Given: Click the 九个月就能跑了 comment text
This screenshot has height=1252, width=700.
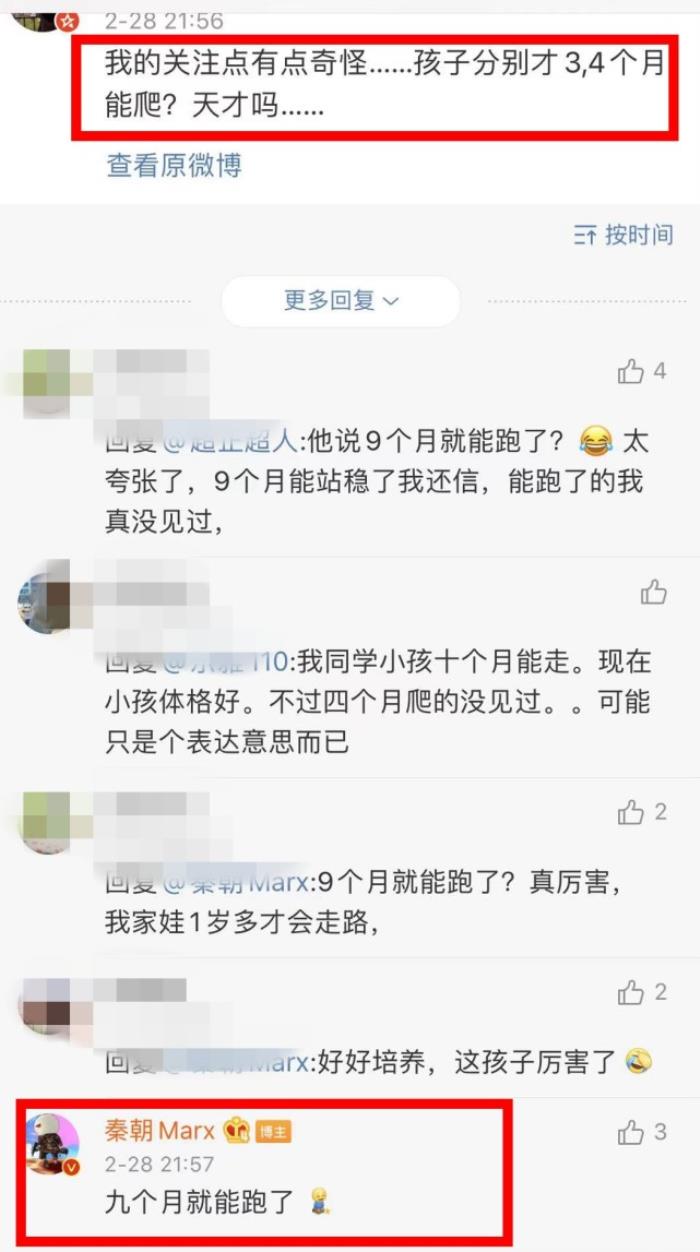Looking at the screenshot, I should pos(200,1203).
